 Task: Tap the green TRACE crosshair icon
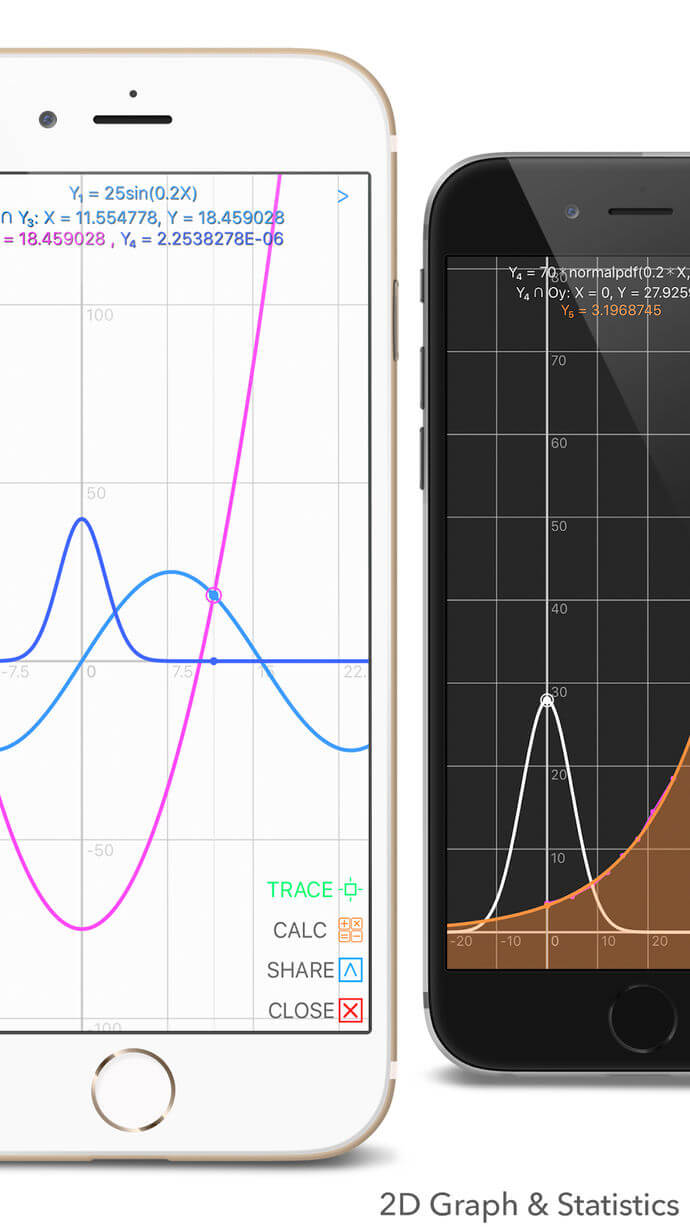350,889
